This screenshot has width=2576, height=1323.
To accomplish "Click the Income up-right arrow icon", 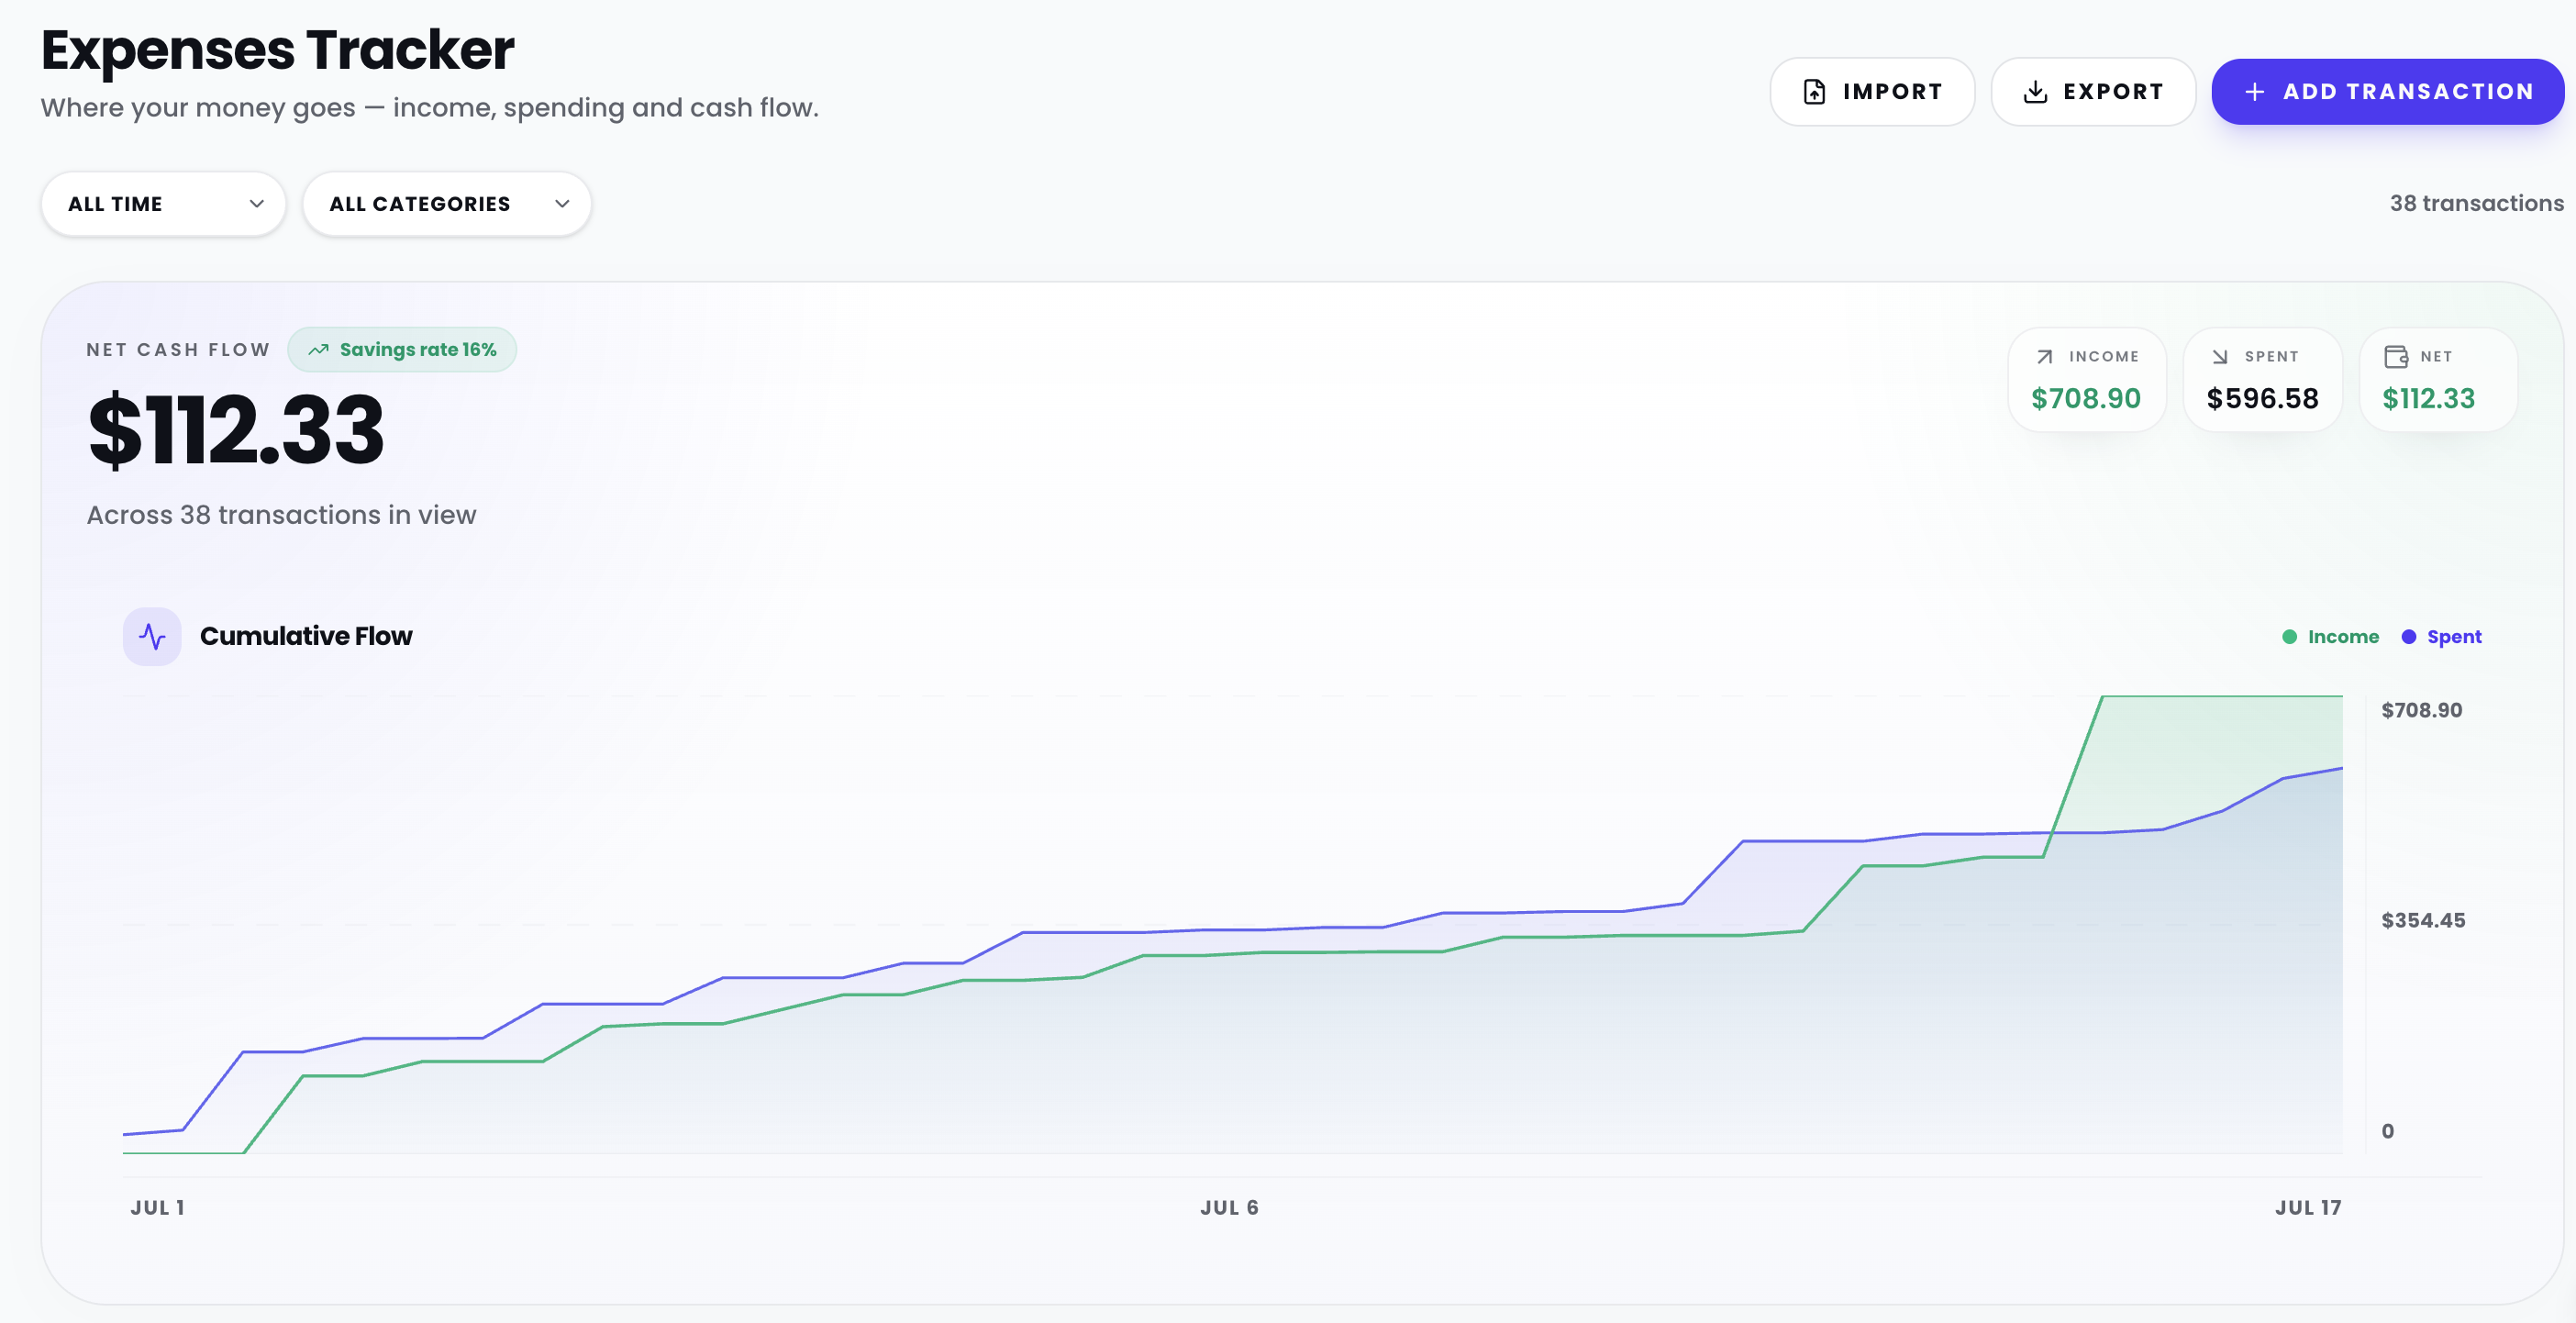I will point(2045,357).
